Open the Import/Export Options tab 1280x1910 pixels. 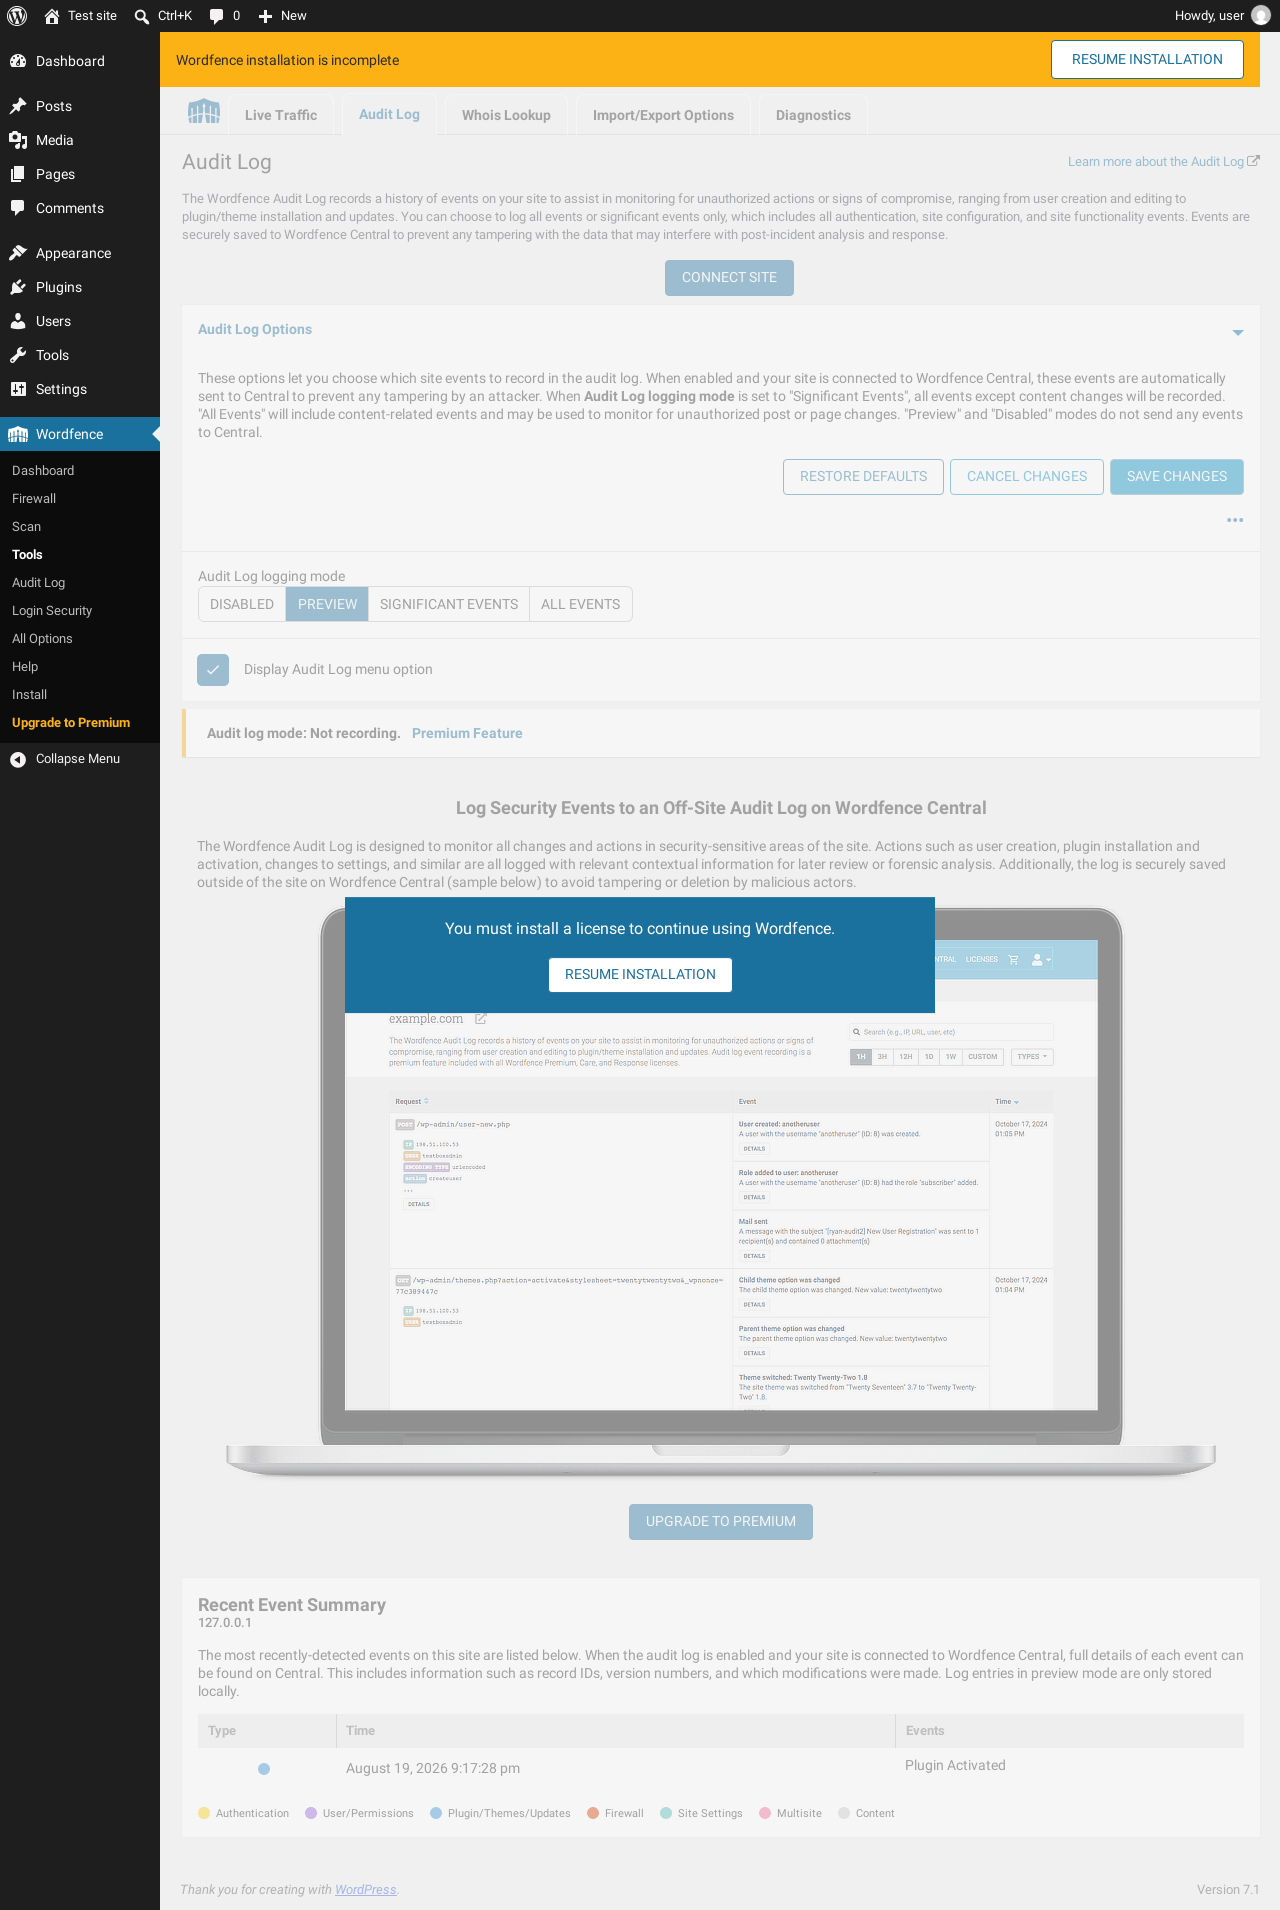[663, 115]
